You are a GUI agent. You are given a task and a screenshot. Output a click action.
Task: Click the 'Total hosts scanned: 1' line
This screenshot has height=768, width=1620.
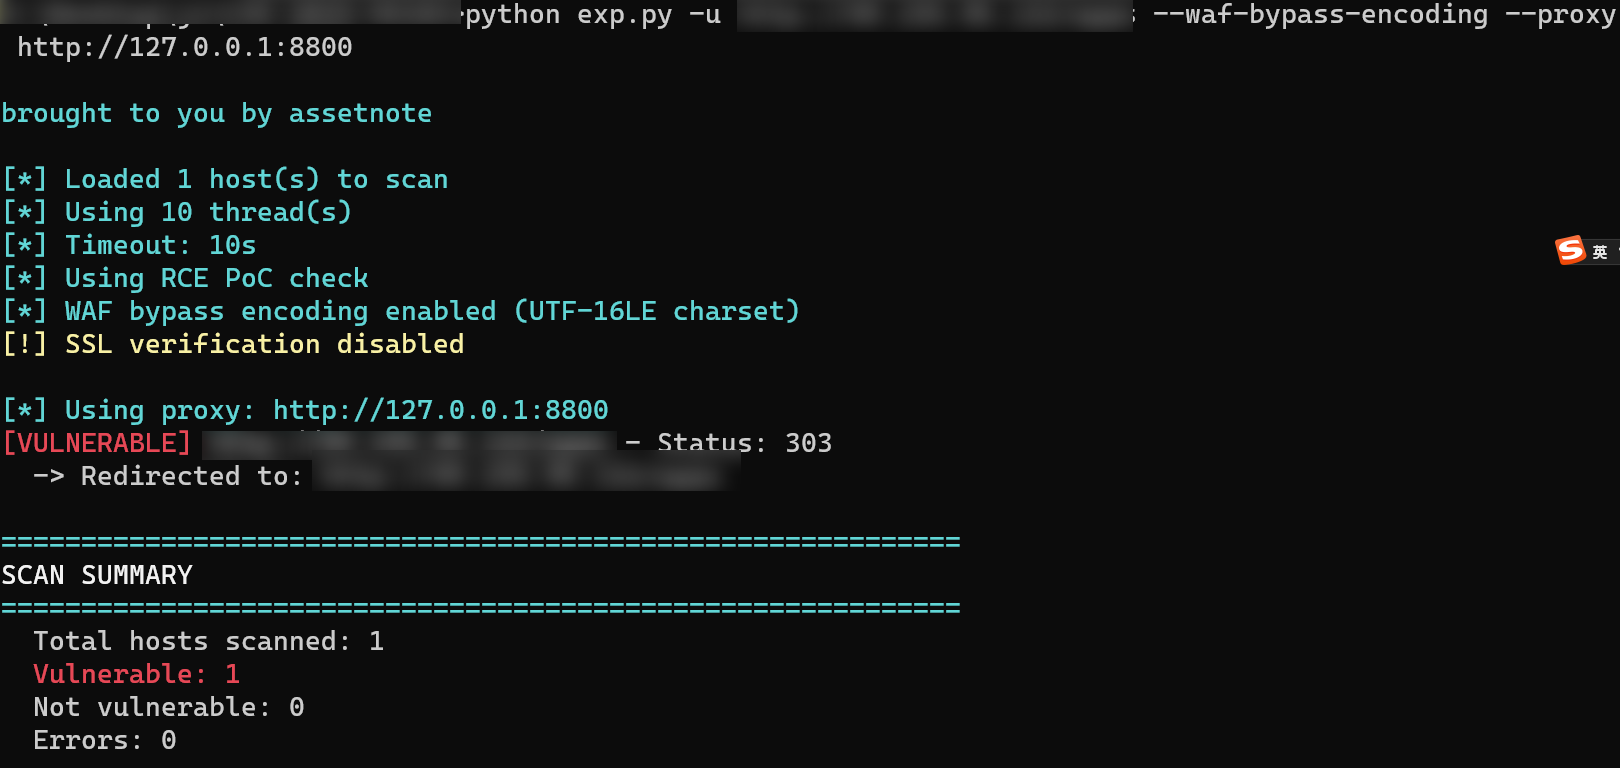209,641
